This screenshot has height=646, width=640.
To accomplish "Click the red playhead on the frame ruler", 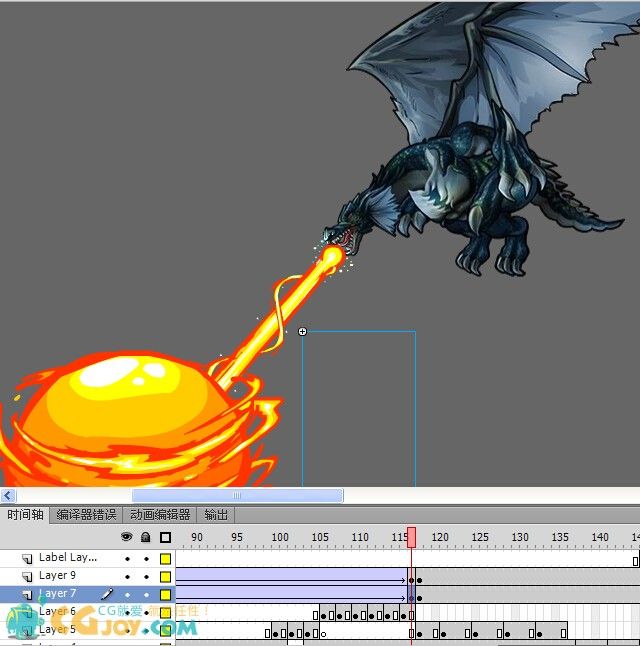I will pos(411,538).
